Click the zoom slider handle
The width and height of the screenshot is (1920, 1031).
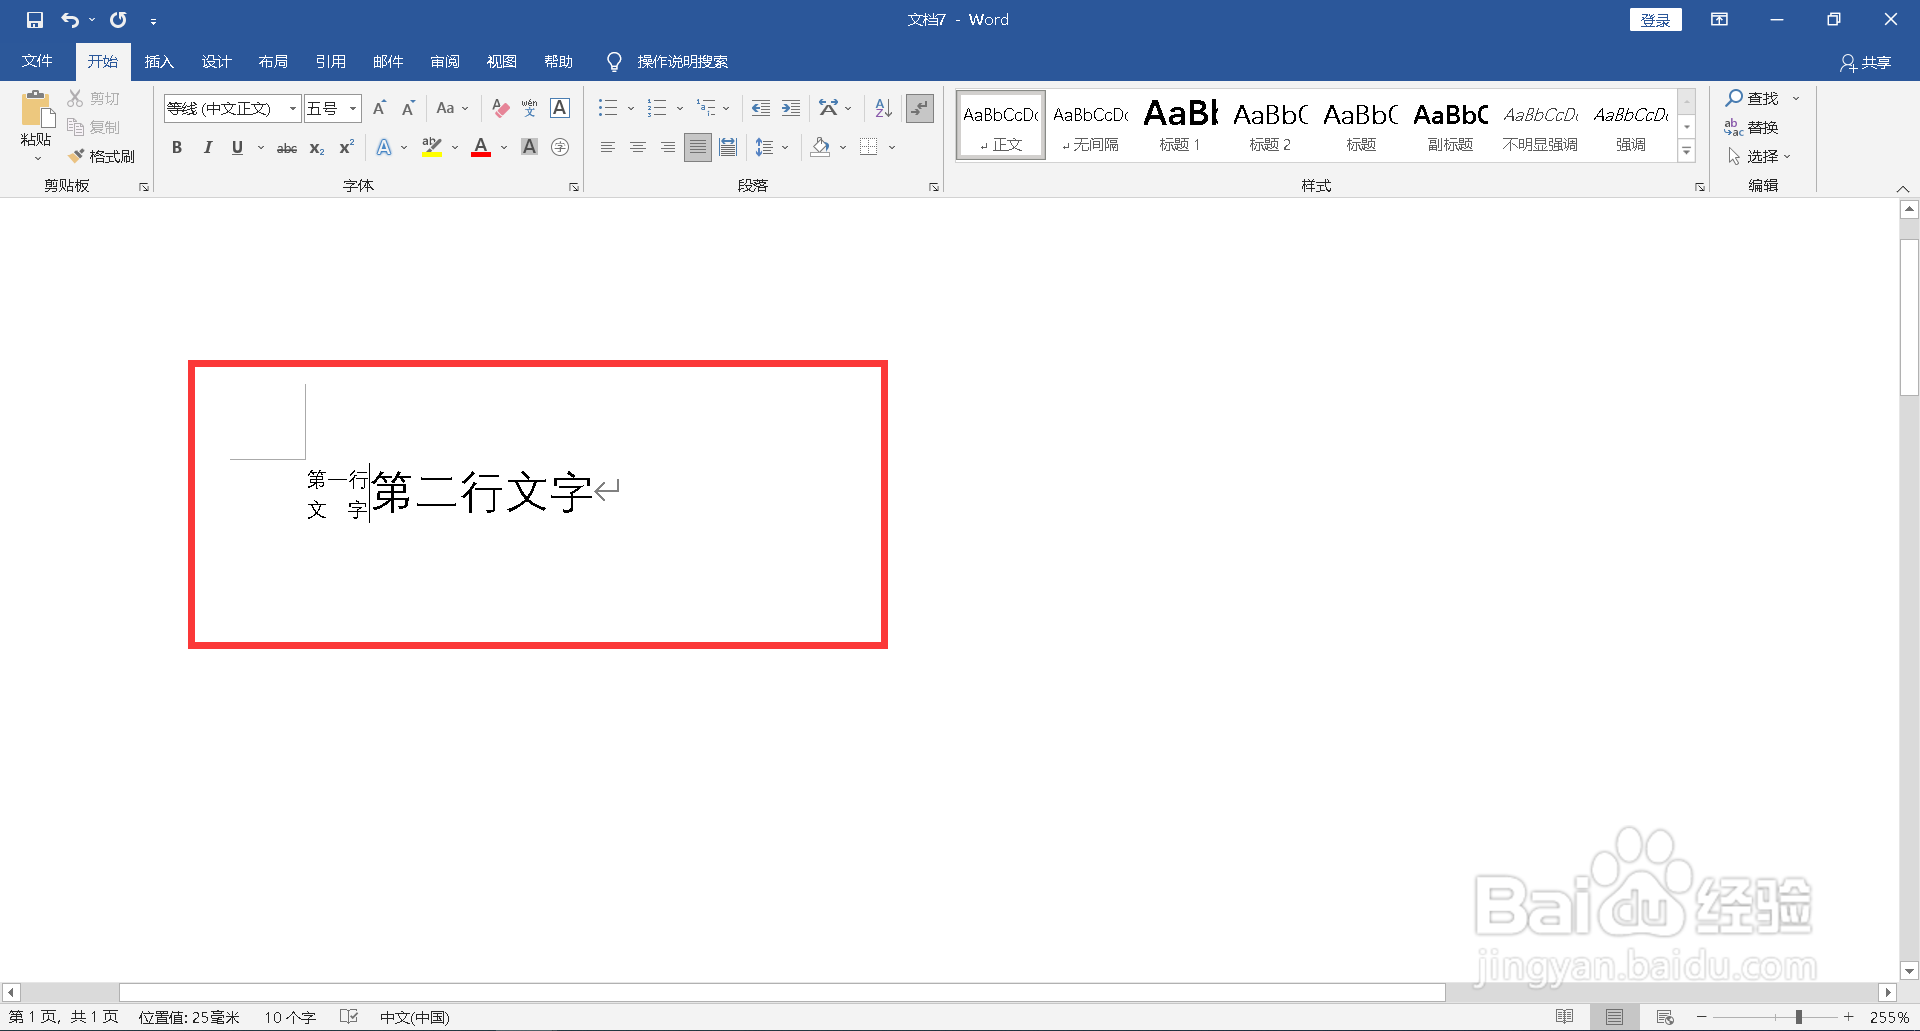(x=1798, y=1017)
